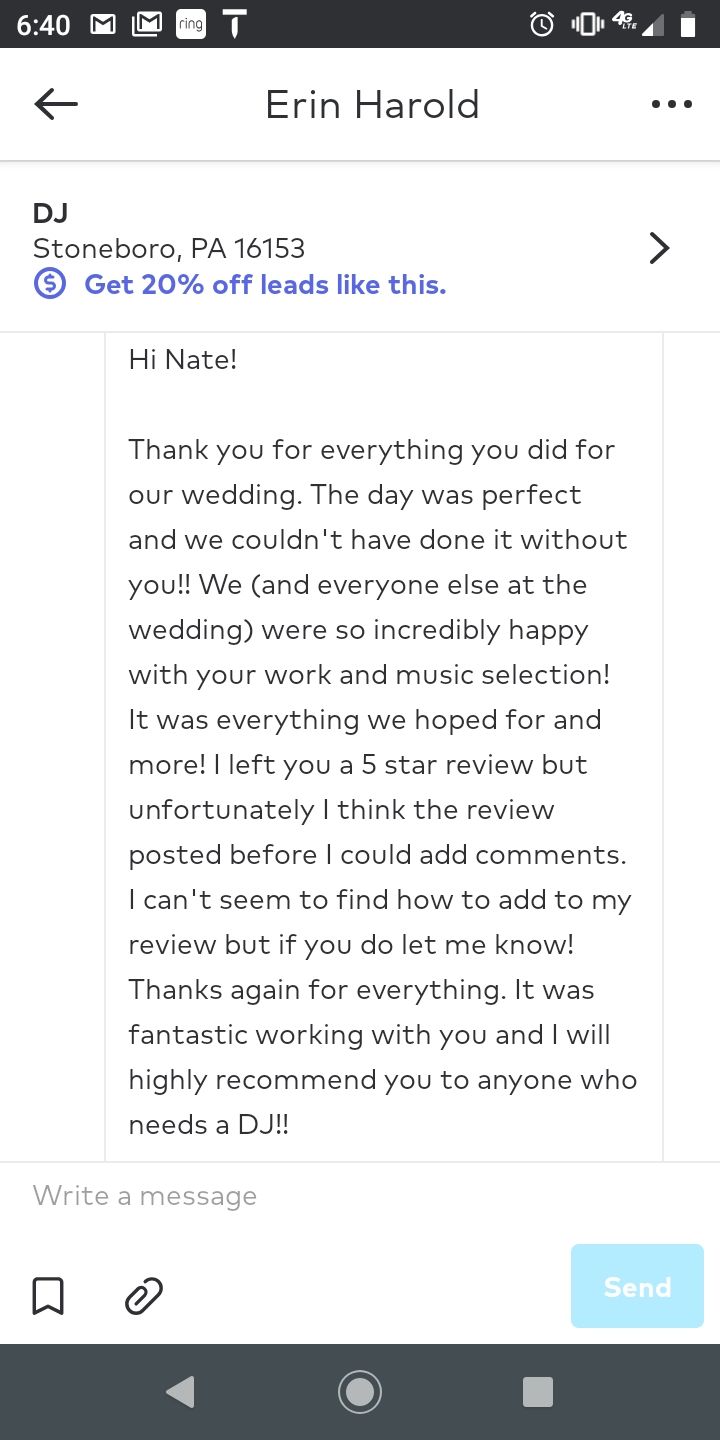Open Gmail notification in status bar
Screen dimensions: 720x1440
pos(103,25)
